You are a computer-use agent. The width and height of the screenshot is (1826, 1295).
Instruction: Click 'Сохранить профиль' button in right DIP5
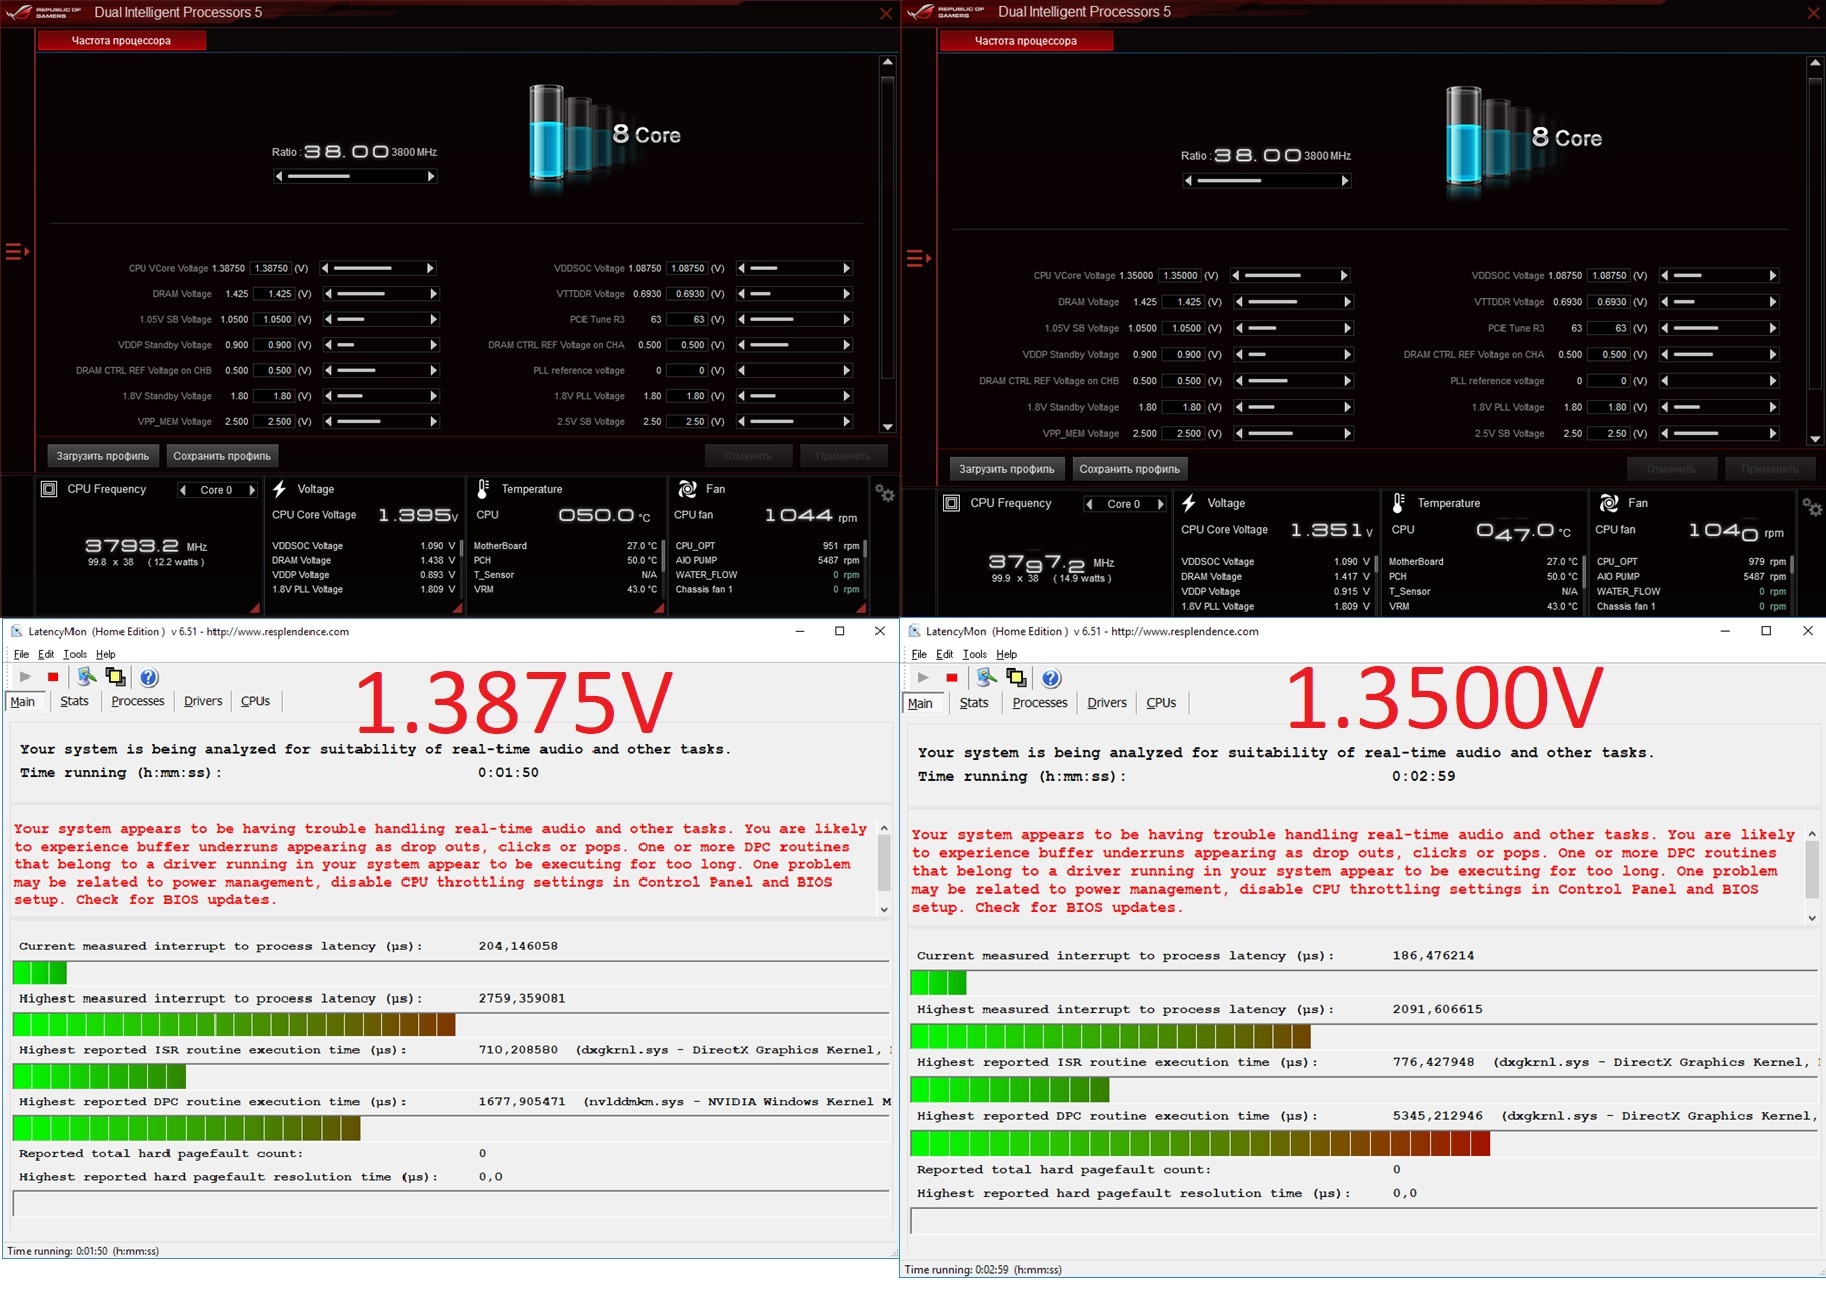pyautogui.click(x=1130, y=469)
